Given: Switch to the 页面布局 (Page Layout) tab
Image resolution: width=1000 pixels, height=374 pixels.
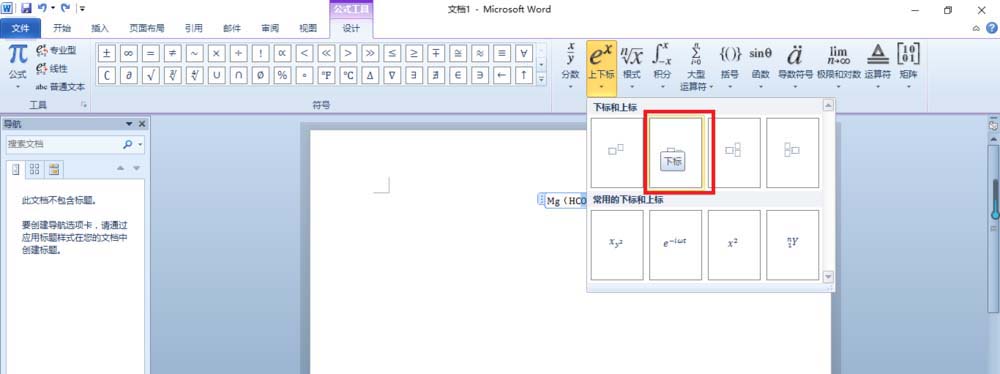Looking at the screenshot, I should click(147, 28).
